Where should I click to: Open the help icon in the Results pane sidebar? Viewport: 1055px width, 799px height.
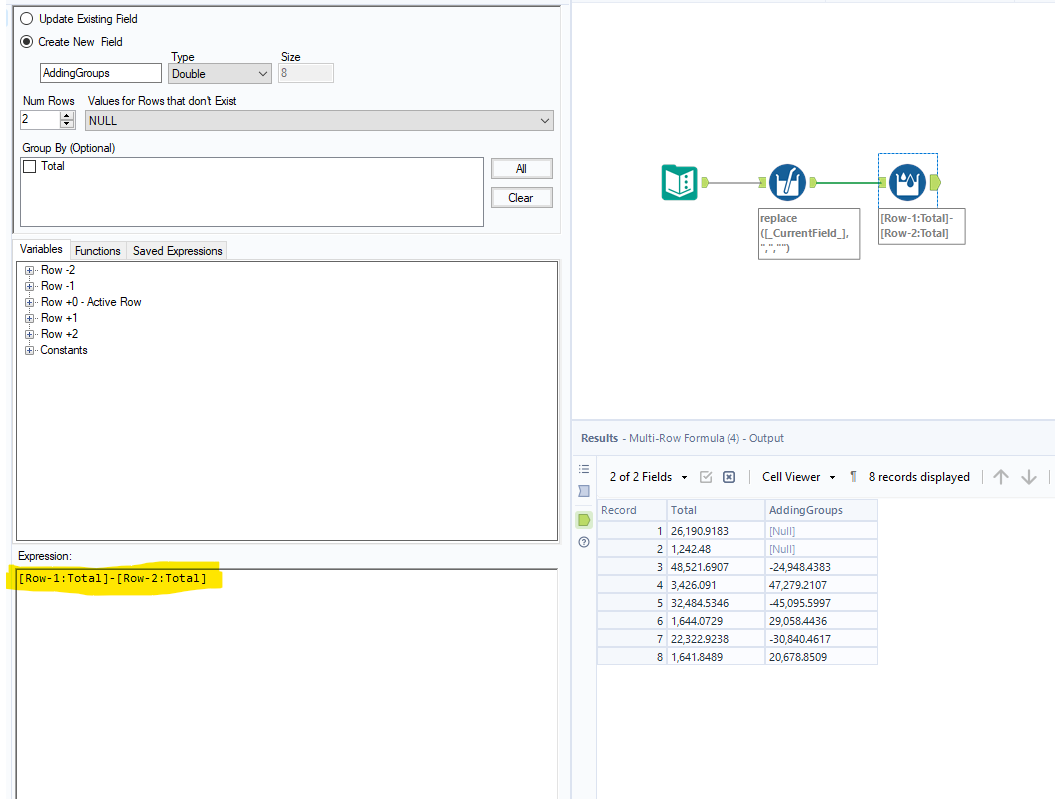click(585, 542)
